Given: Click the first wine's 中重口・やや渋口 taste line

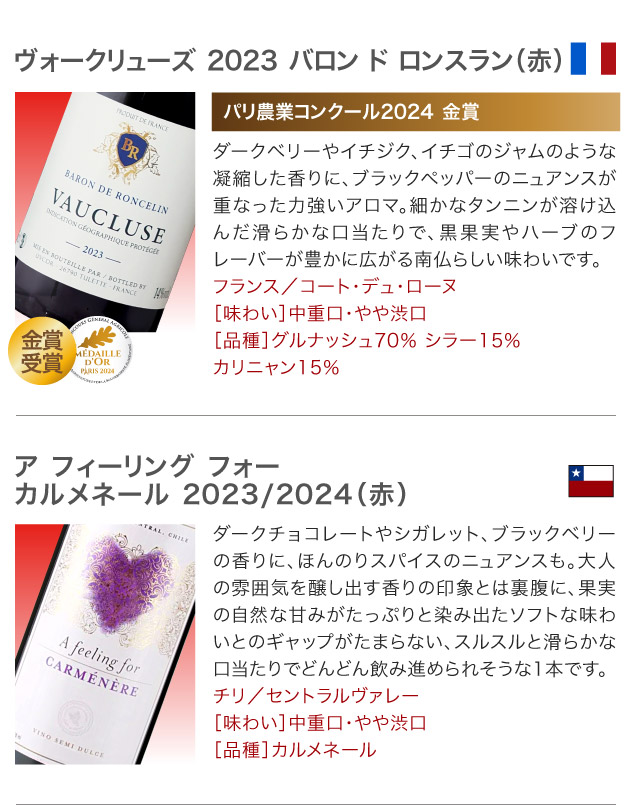Looking at the screenshot, I should [x=320, y=313].
